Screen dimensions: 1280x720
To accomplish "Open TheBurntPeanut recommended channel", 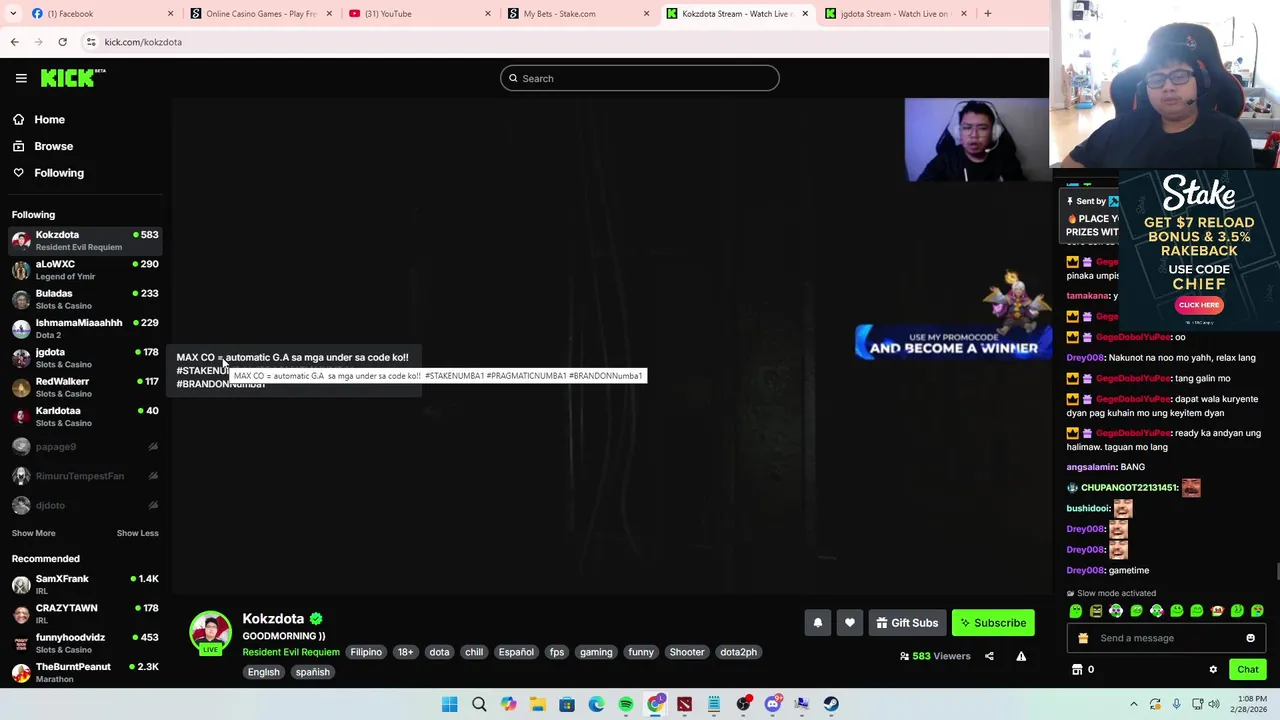I will [85, 672].
